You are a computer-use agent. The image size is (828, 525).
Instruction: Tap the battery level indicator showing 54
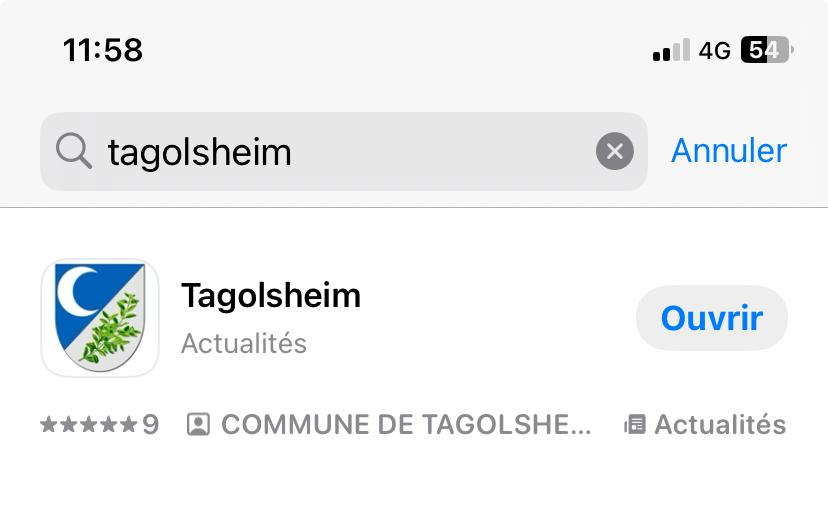(767, 50)
